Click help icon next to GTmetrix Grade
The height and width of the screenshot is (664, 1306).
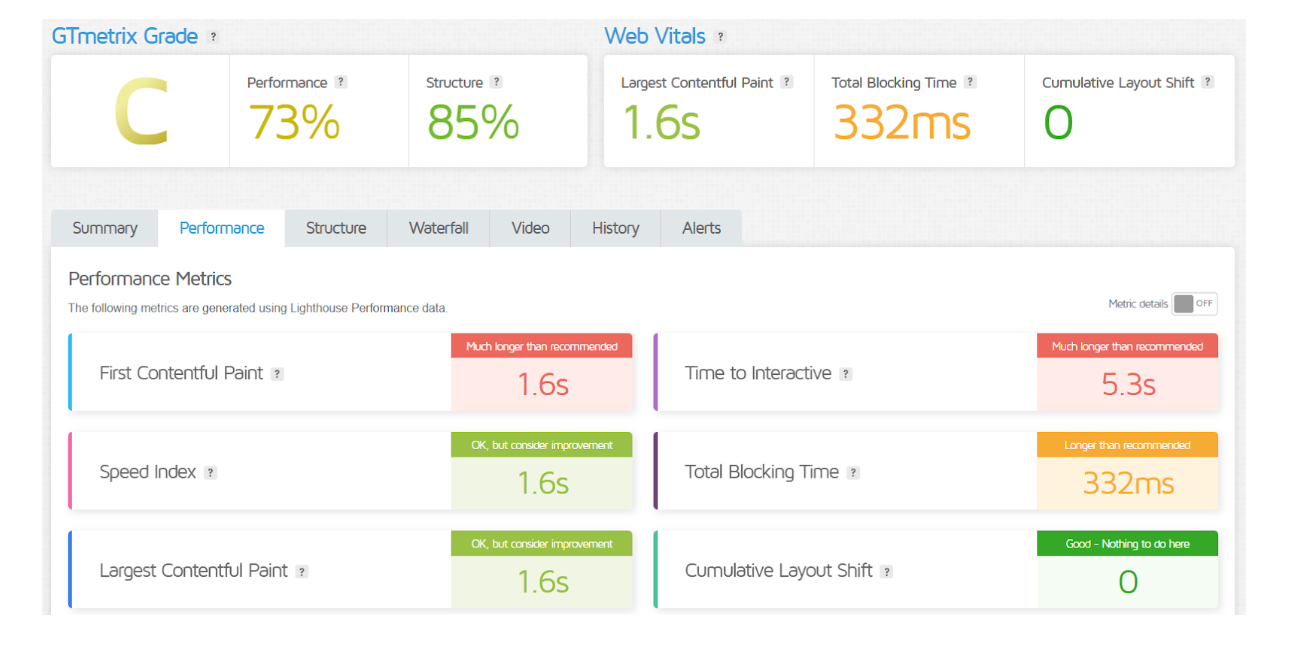point(213,37)
